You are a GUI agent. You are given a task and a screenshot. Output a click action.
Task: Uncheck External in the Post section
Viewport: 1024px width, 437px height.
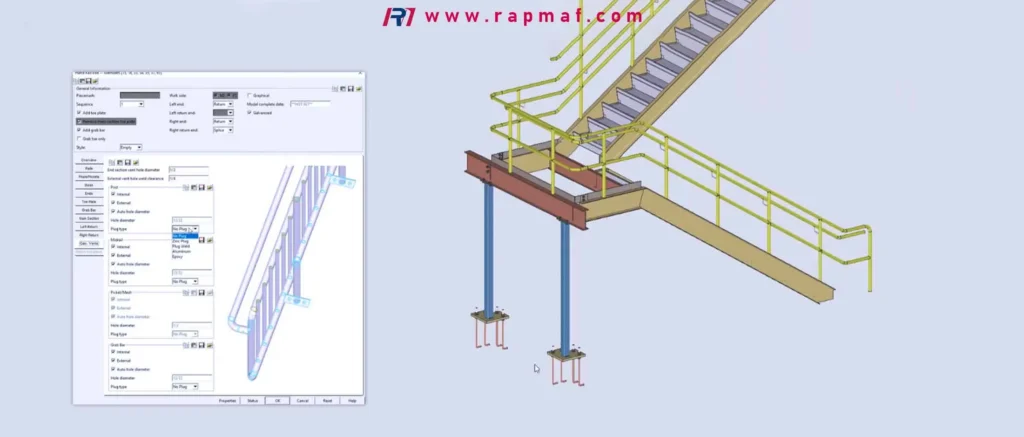point(113,202)
